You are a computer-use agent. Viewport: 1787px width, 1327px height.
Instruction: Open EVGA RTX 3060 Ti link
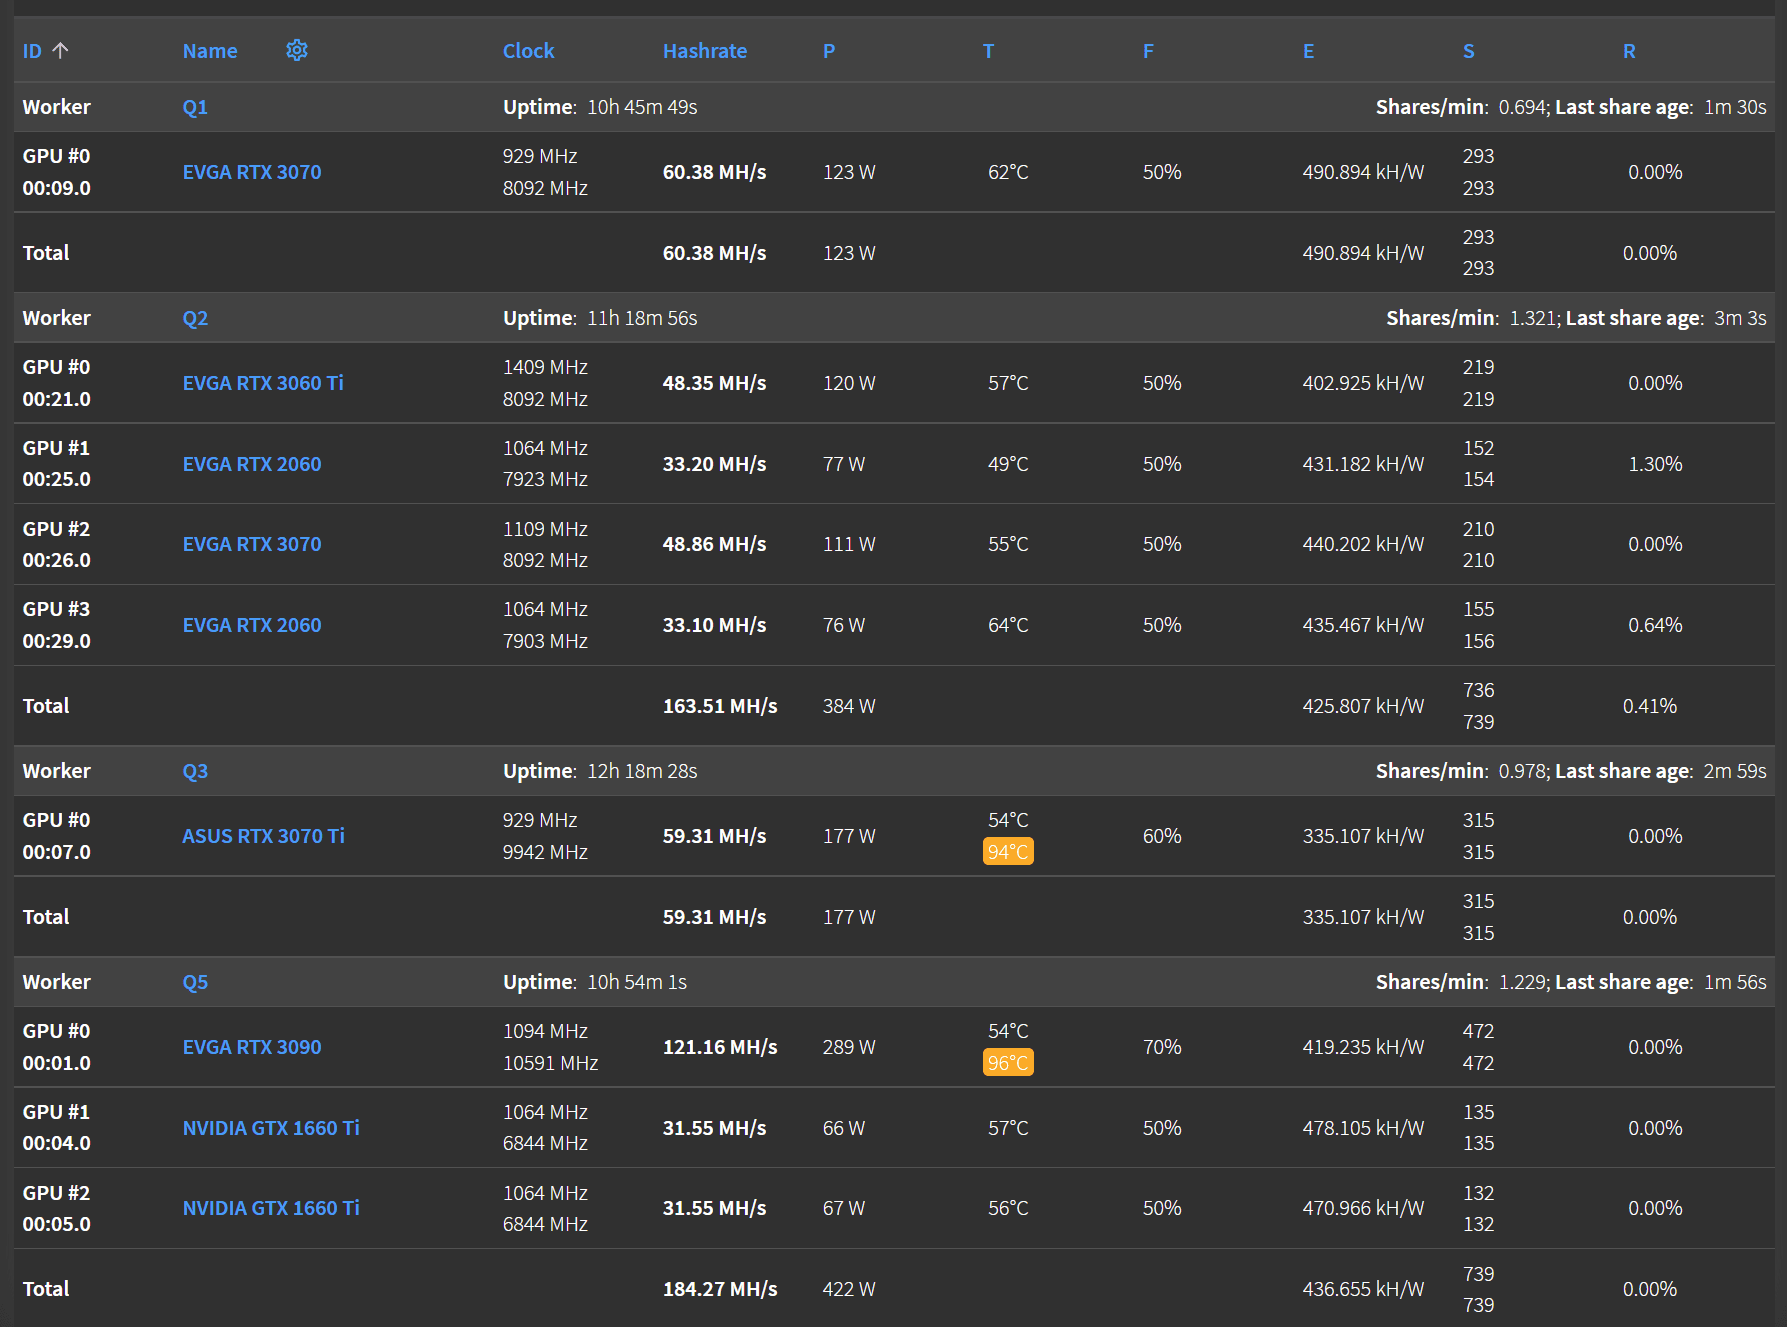tap(263, 383)
